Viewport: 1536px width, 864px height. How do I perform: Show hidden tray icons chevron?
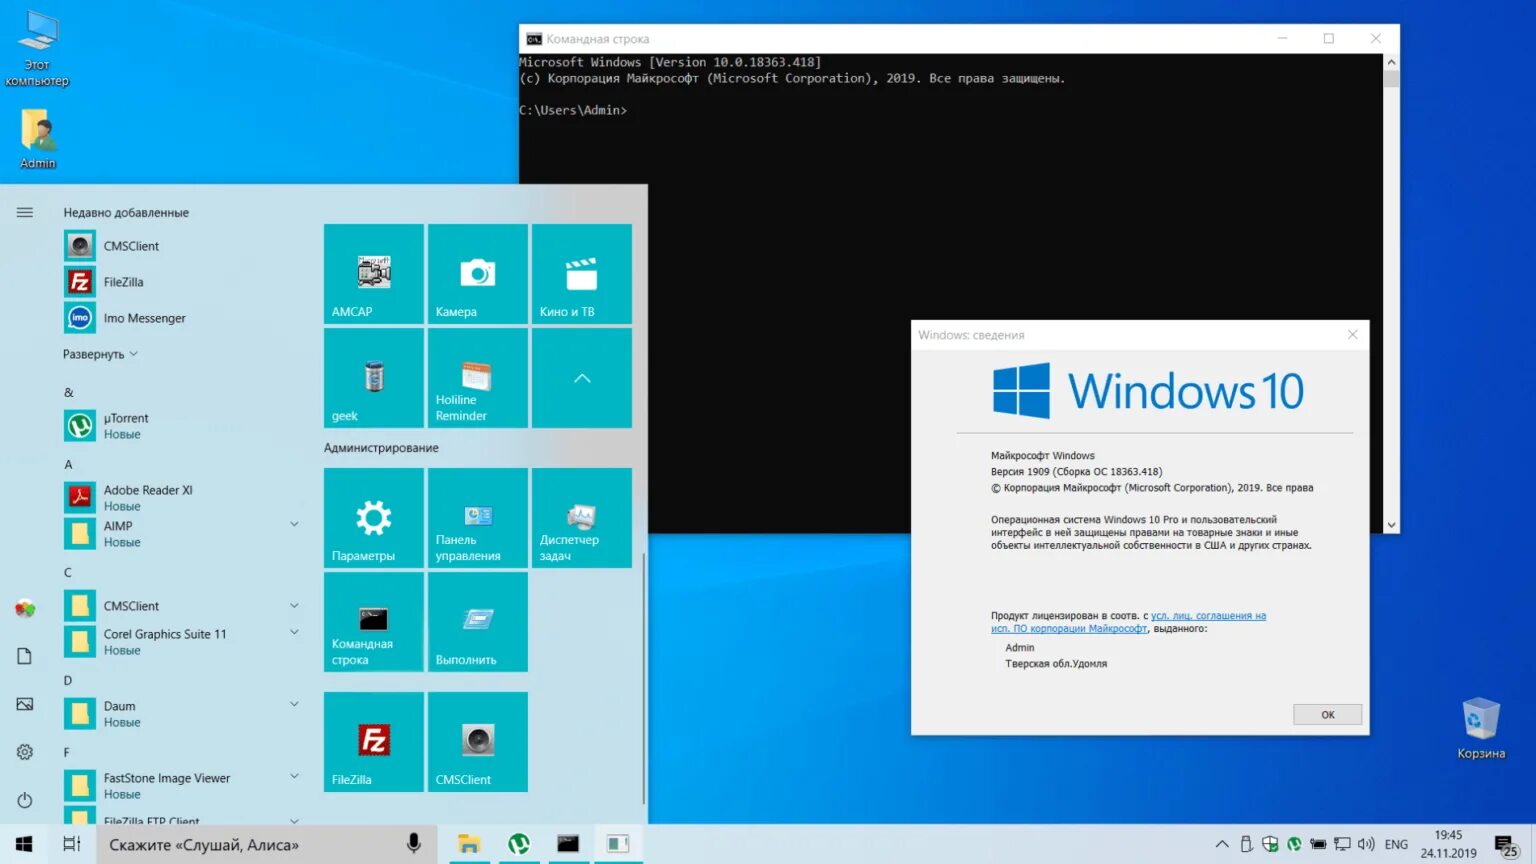tap(1222, 844)
